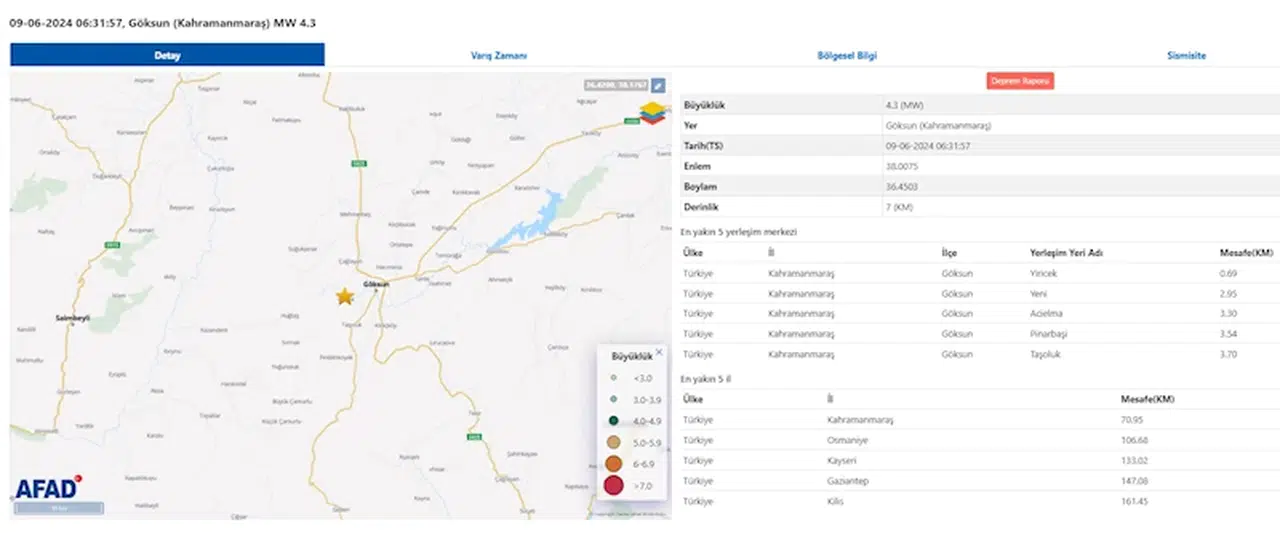
Task: Select the Sismisite tab
Action: [1186, 56]
